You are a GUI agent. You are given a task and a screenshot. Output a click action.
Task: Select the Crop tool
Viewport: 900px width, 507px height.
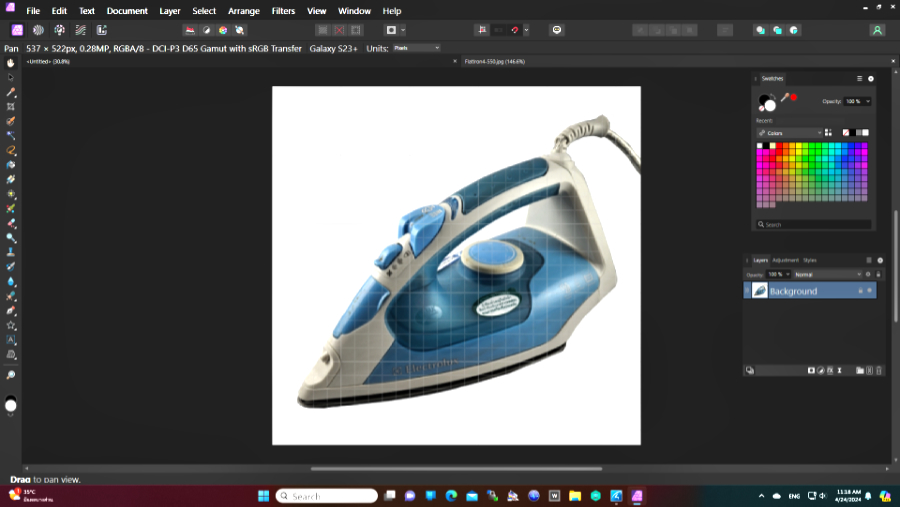[11, 106]
